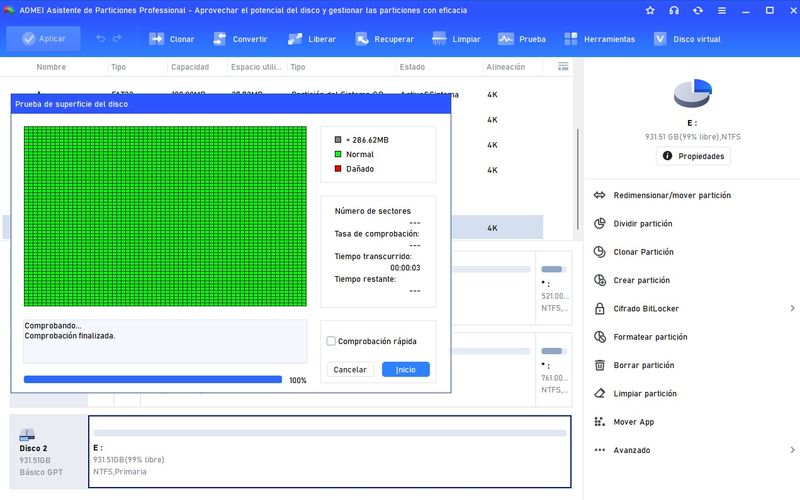Open the Convertir menu
The image size is (800, 500).
[240, 39]
